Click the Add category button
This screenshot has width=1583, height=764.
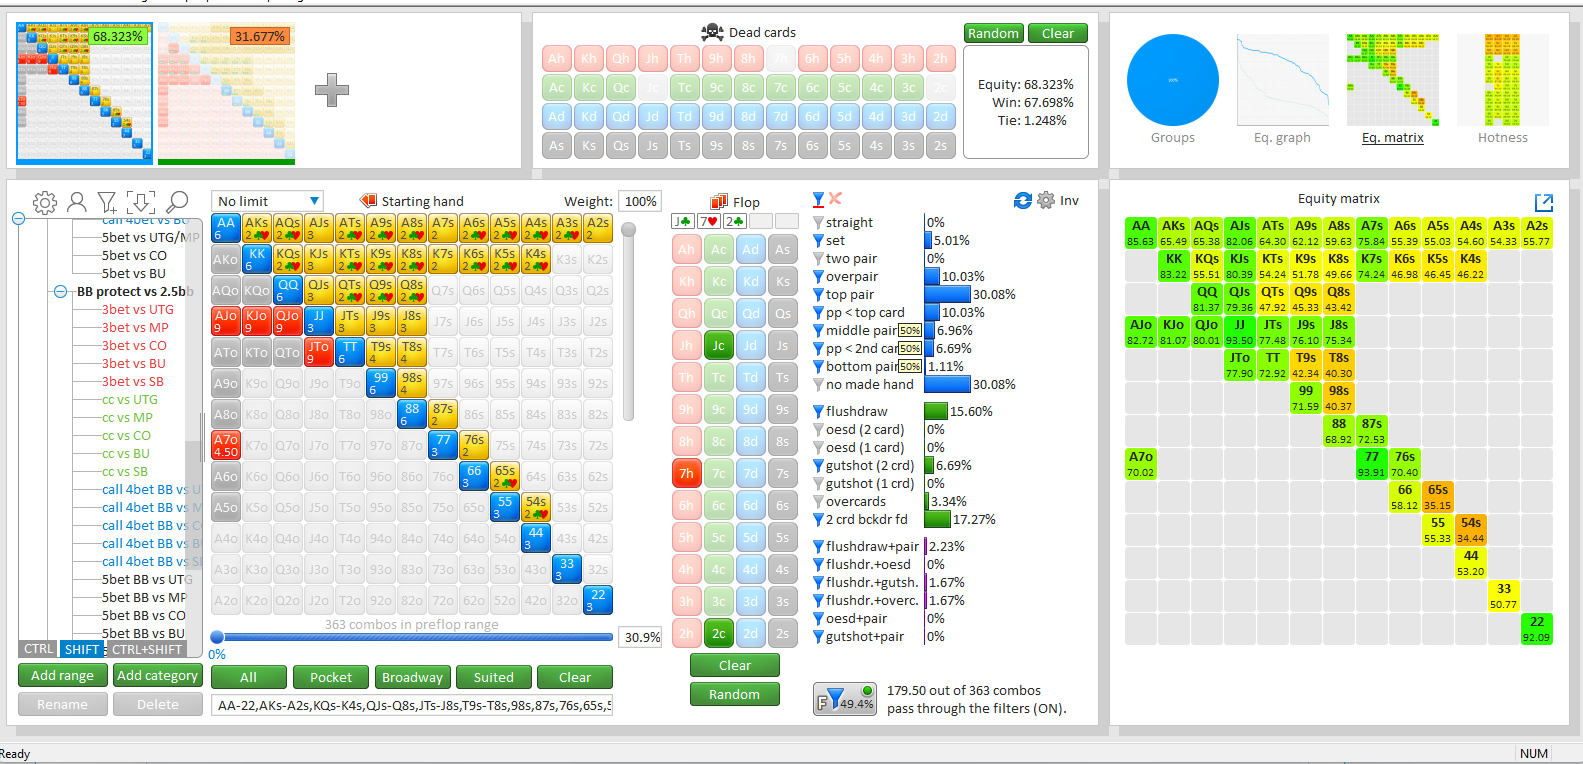tap(157, 675)
